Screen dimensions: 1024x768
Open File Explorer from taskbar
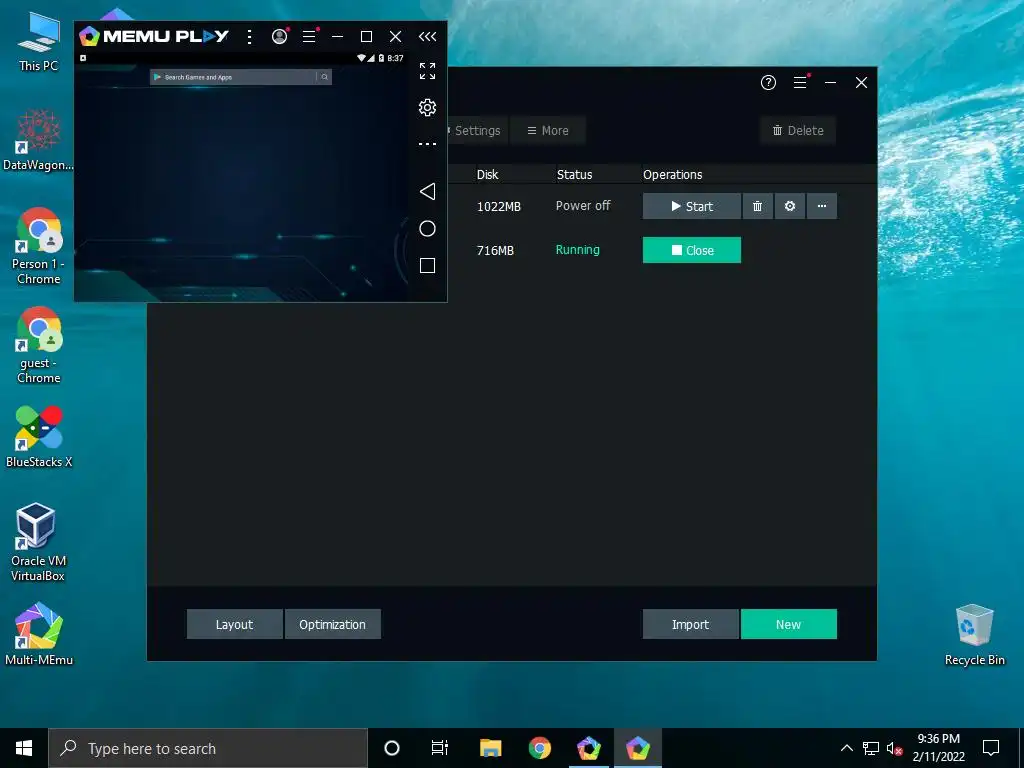pos(490,748)
